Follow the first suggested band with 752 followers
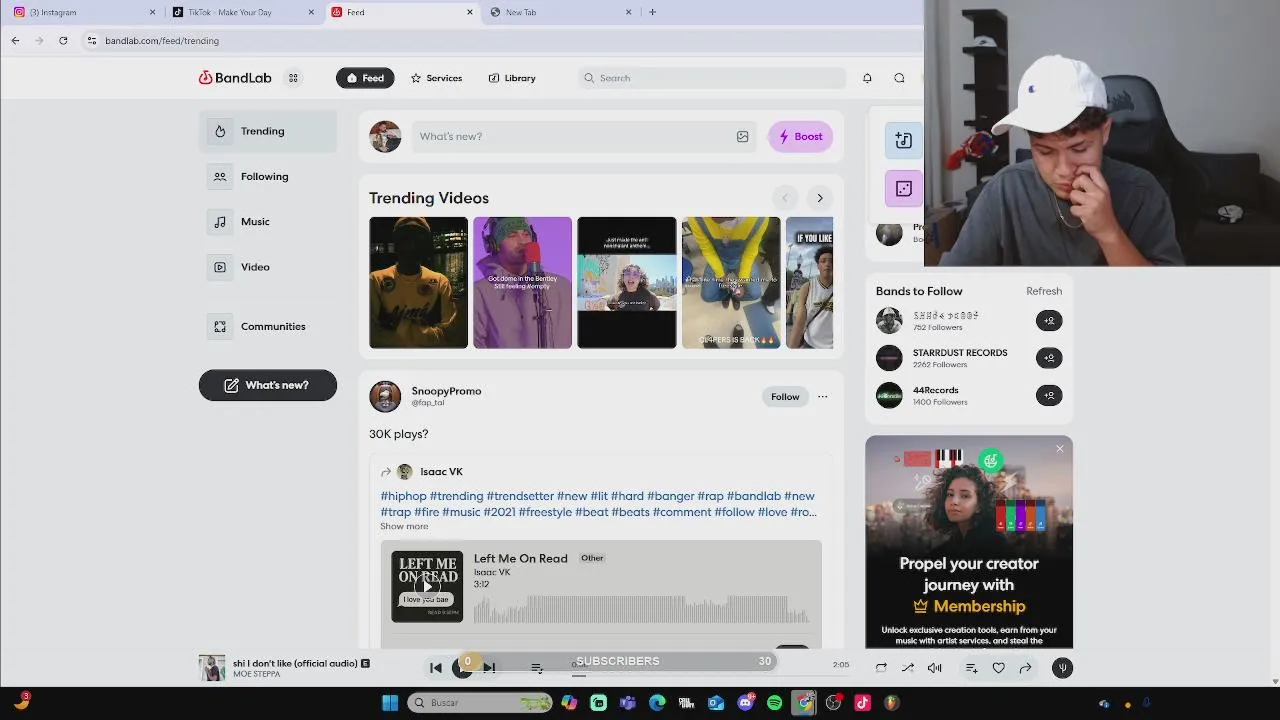The height and width of the screenshot is (720, 1280). [1049, 321]
